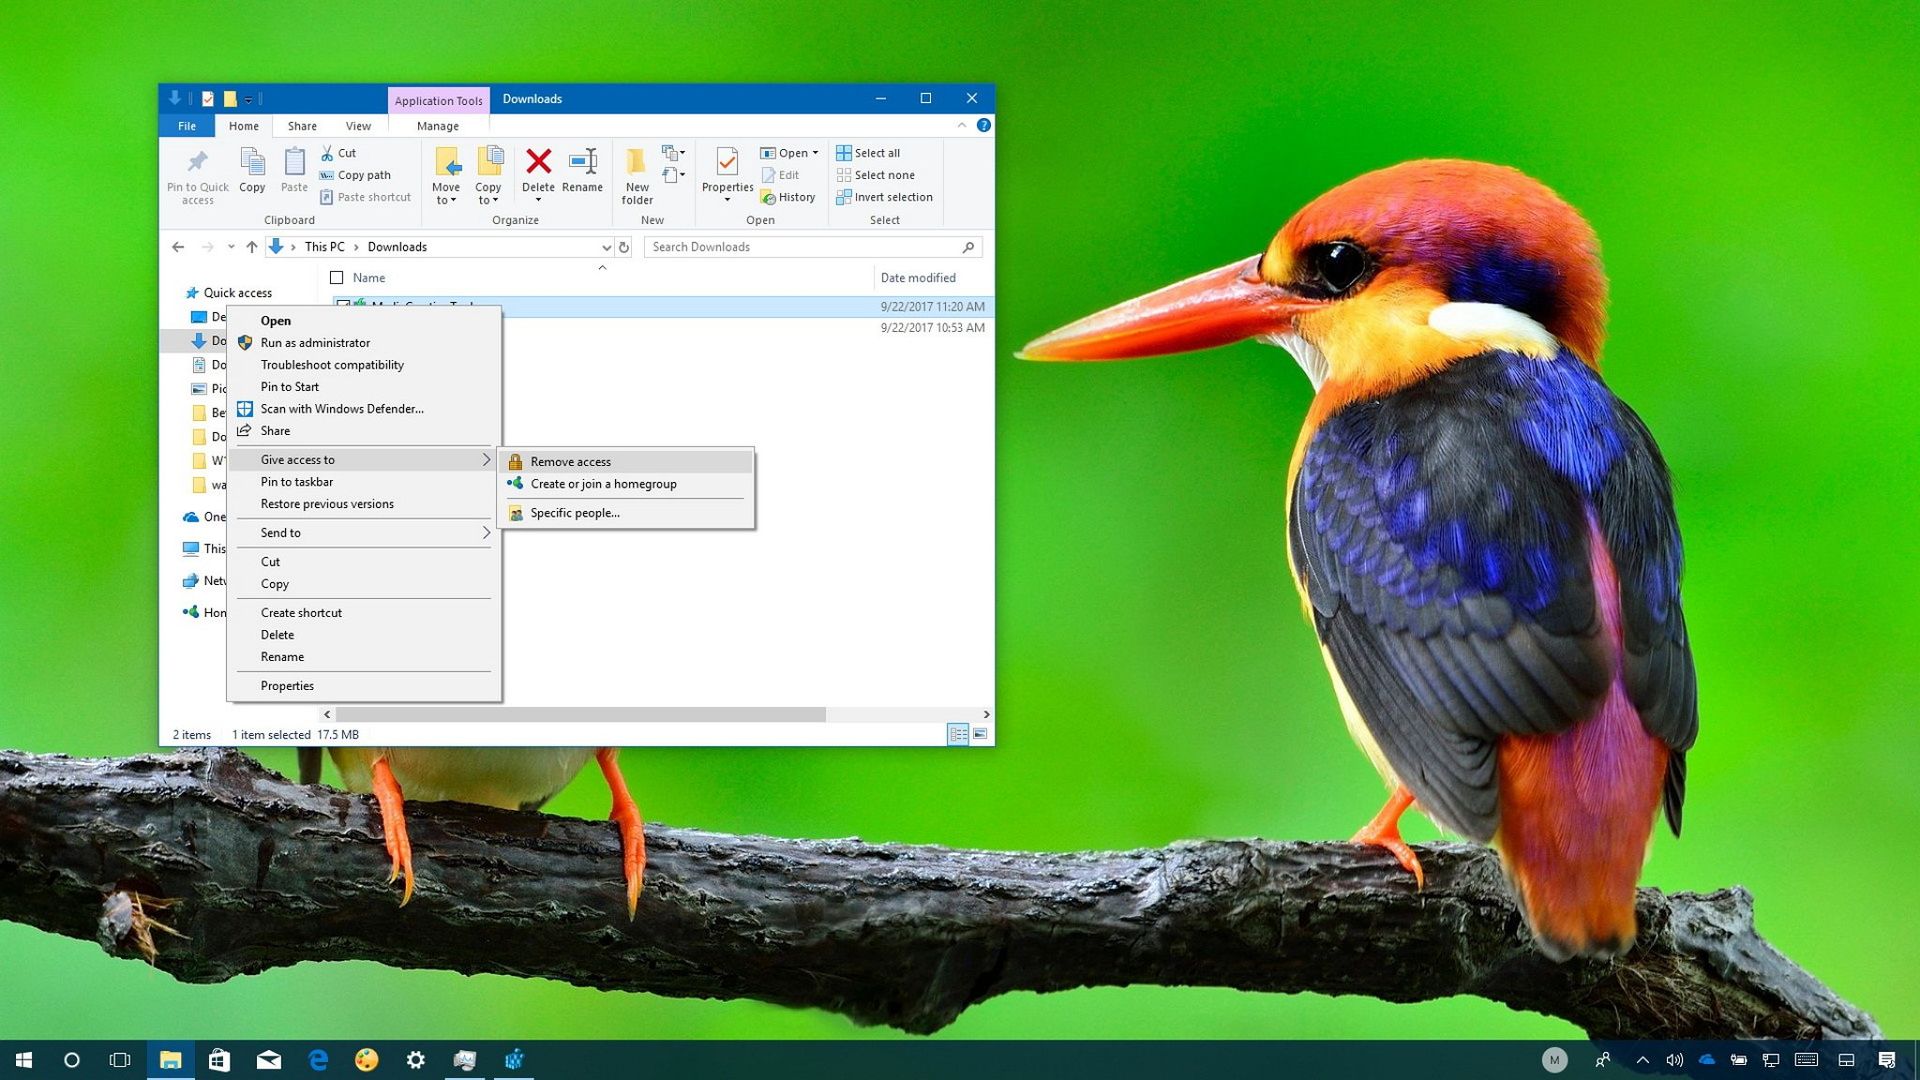Open the address bar history dropdown
This screenshot has width=1920, height=1080.
click(x=606, y=247)
